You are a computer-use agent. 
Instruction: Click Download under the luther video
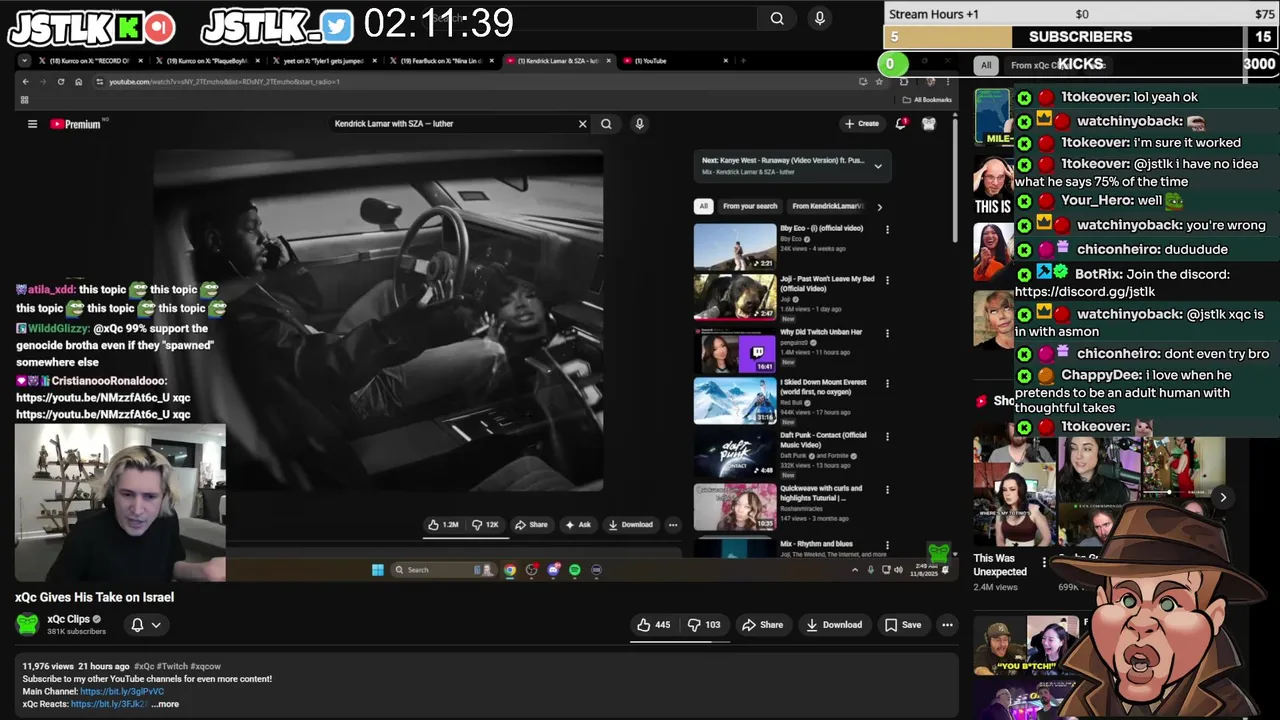(630, 525)
